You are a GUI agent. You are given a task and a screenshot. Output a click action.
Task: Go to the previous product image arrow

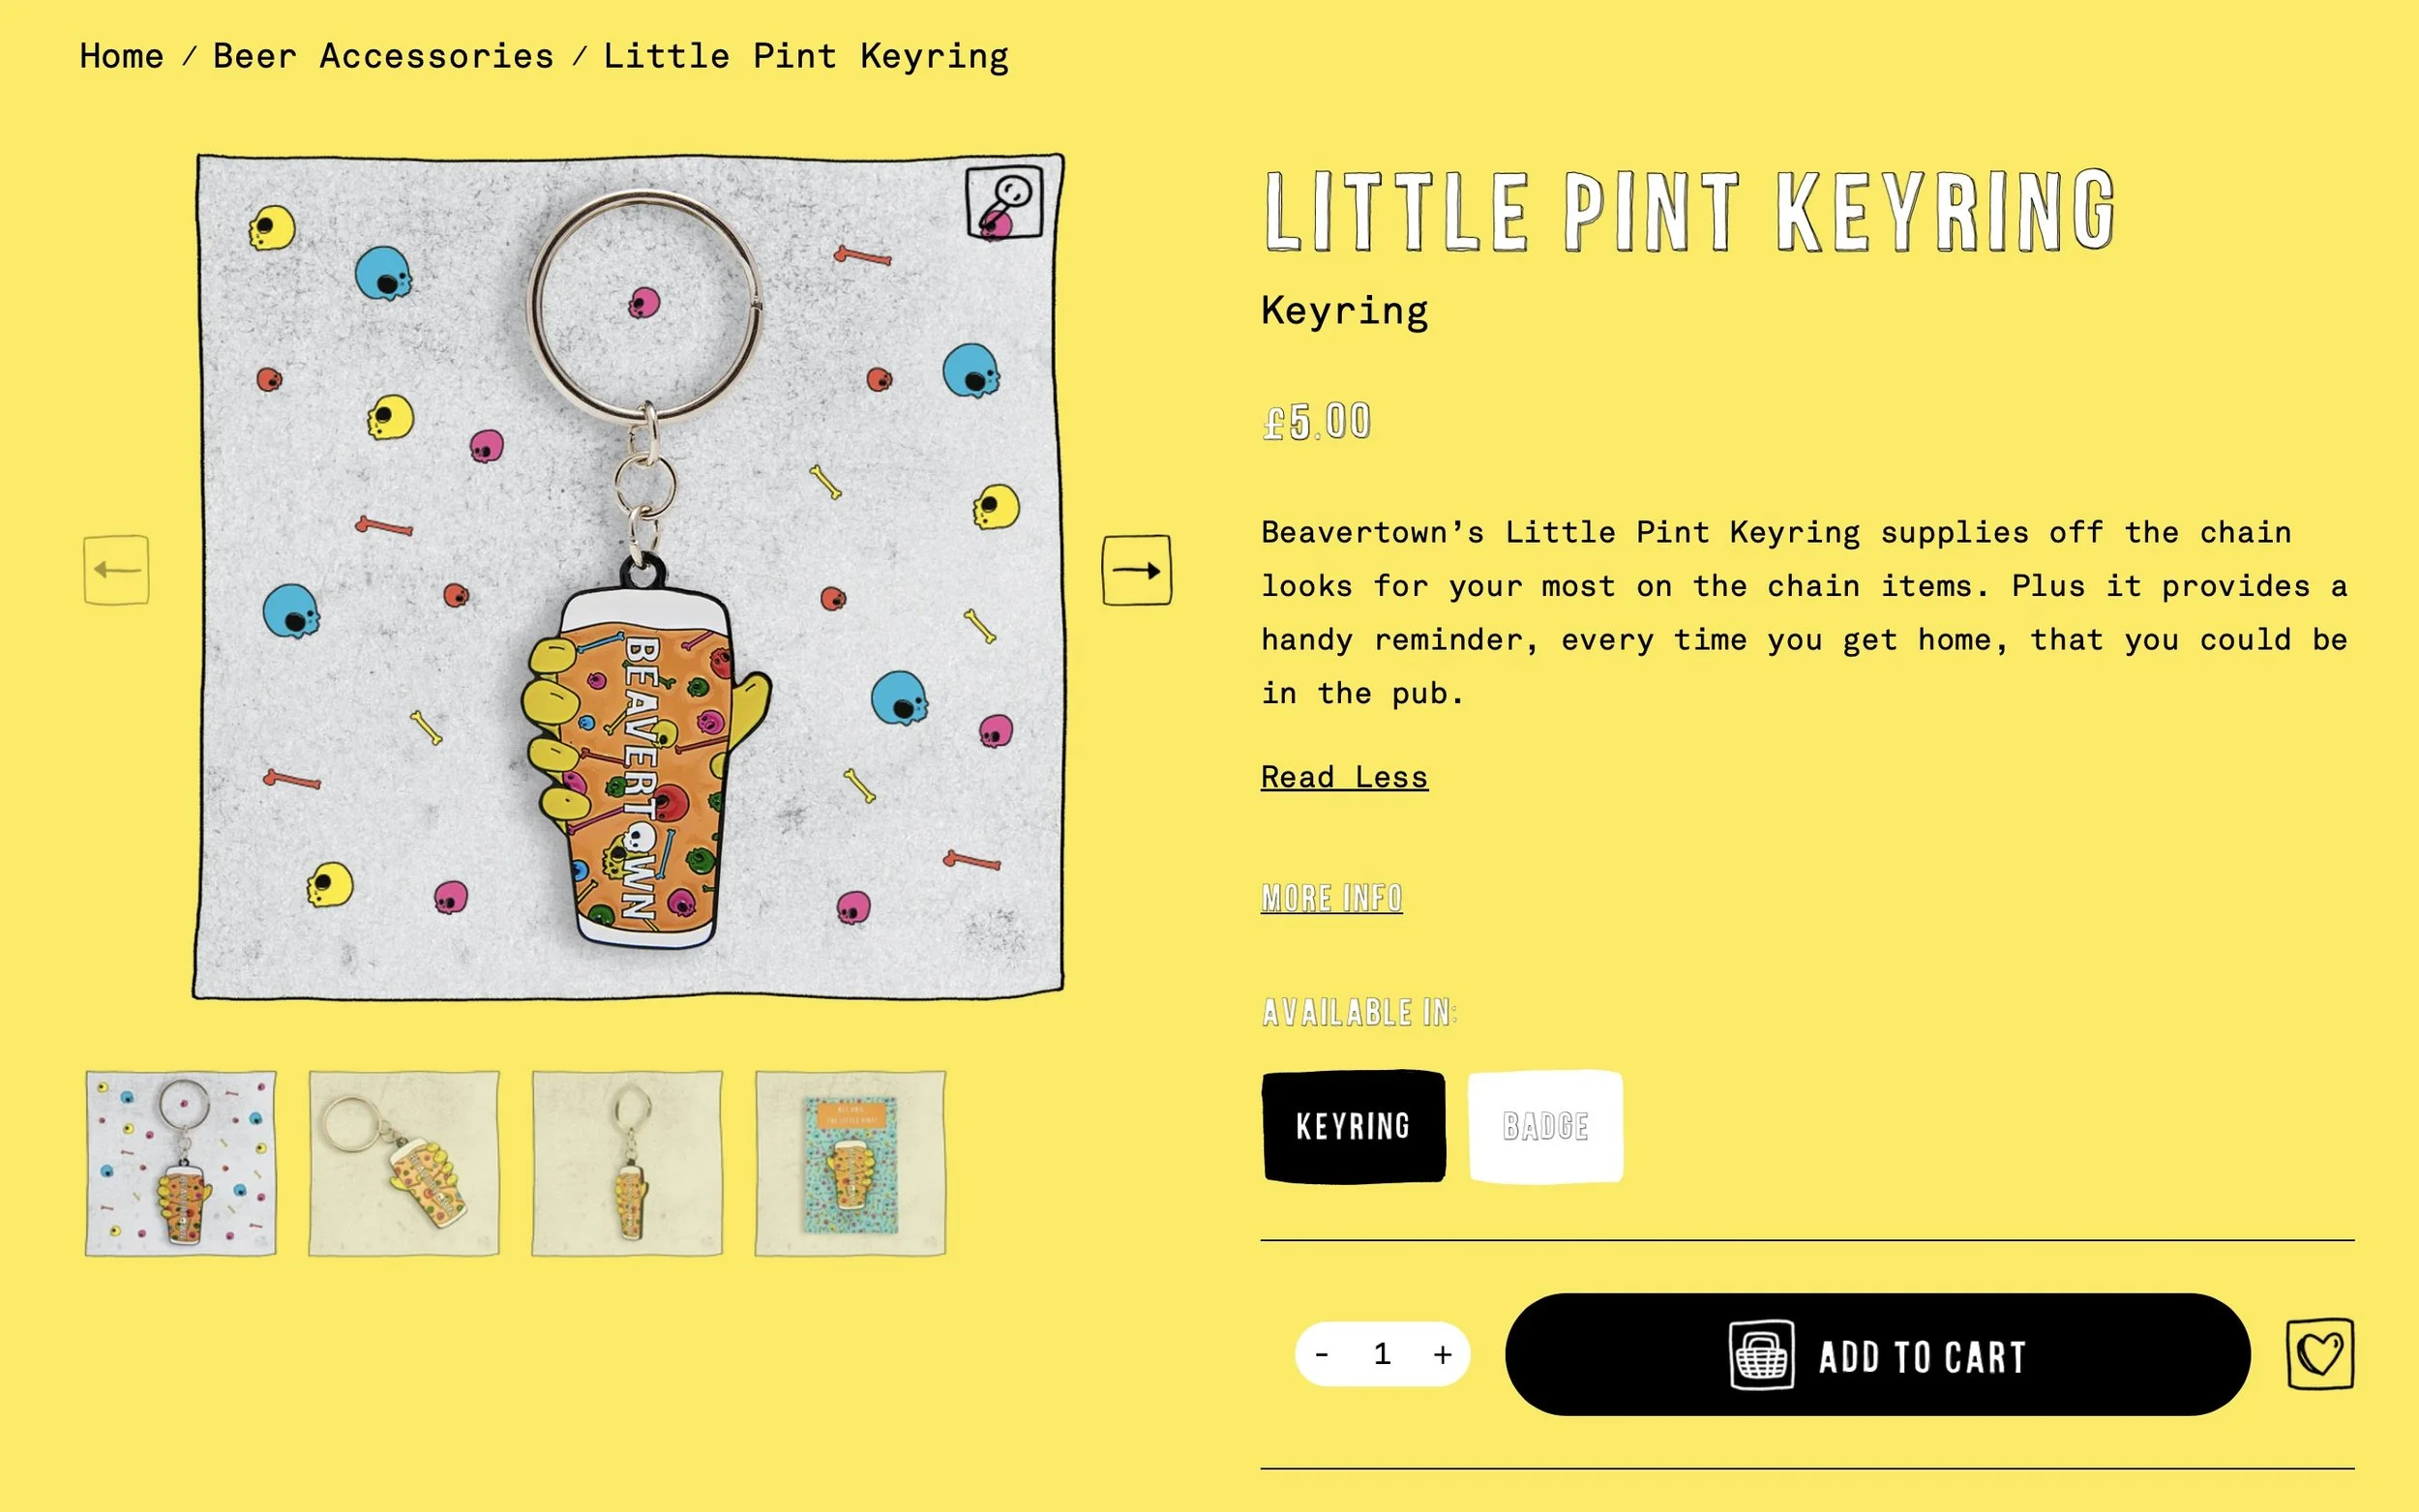pos(117,570)
